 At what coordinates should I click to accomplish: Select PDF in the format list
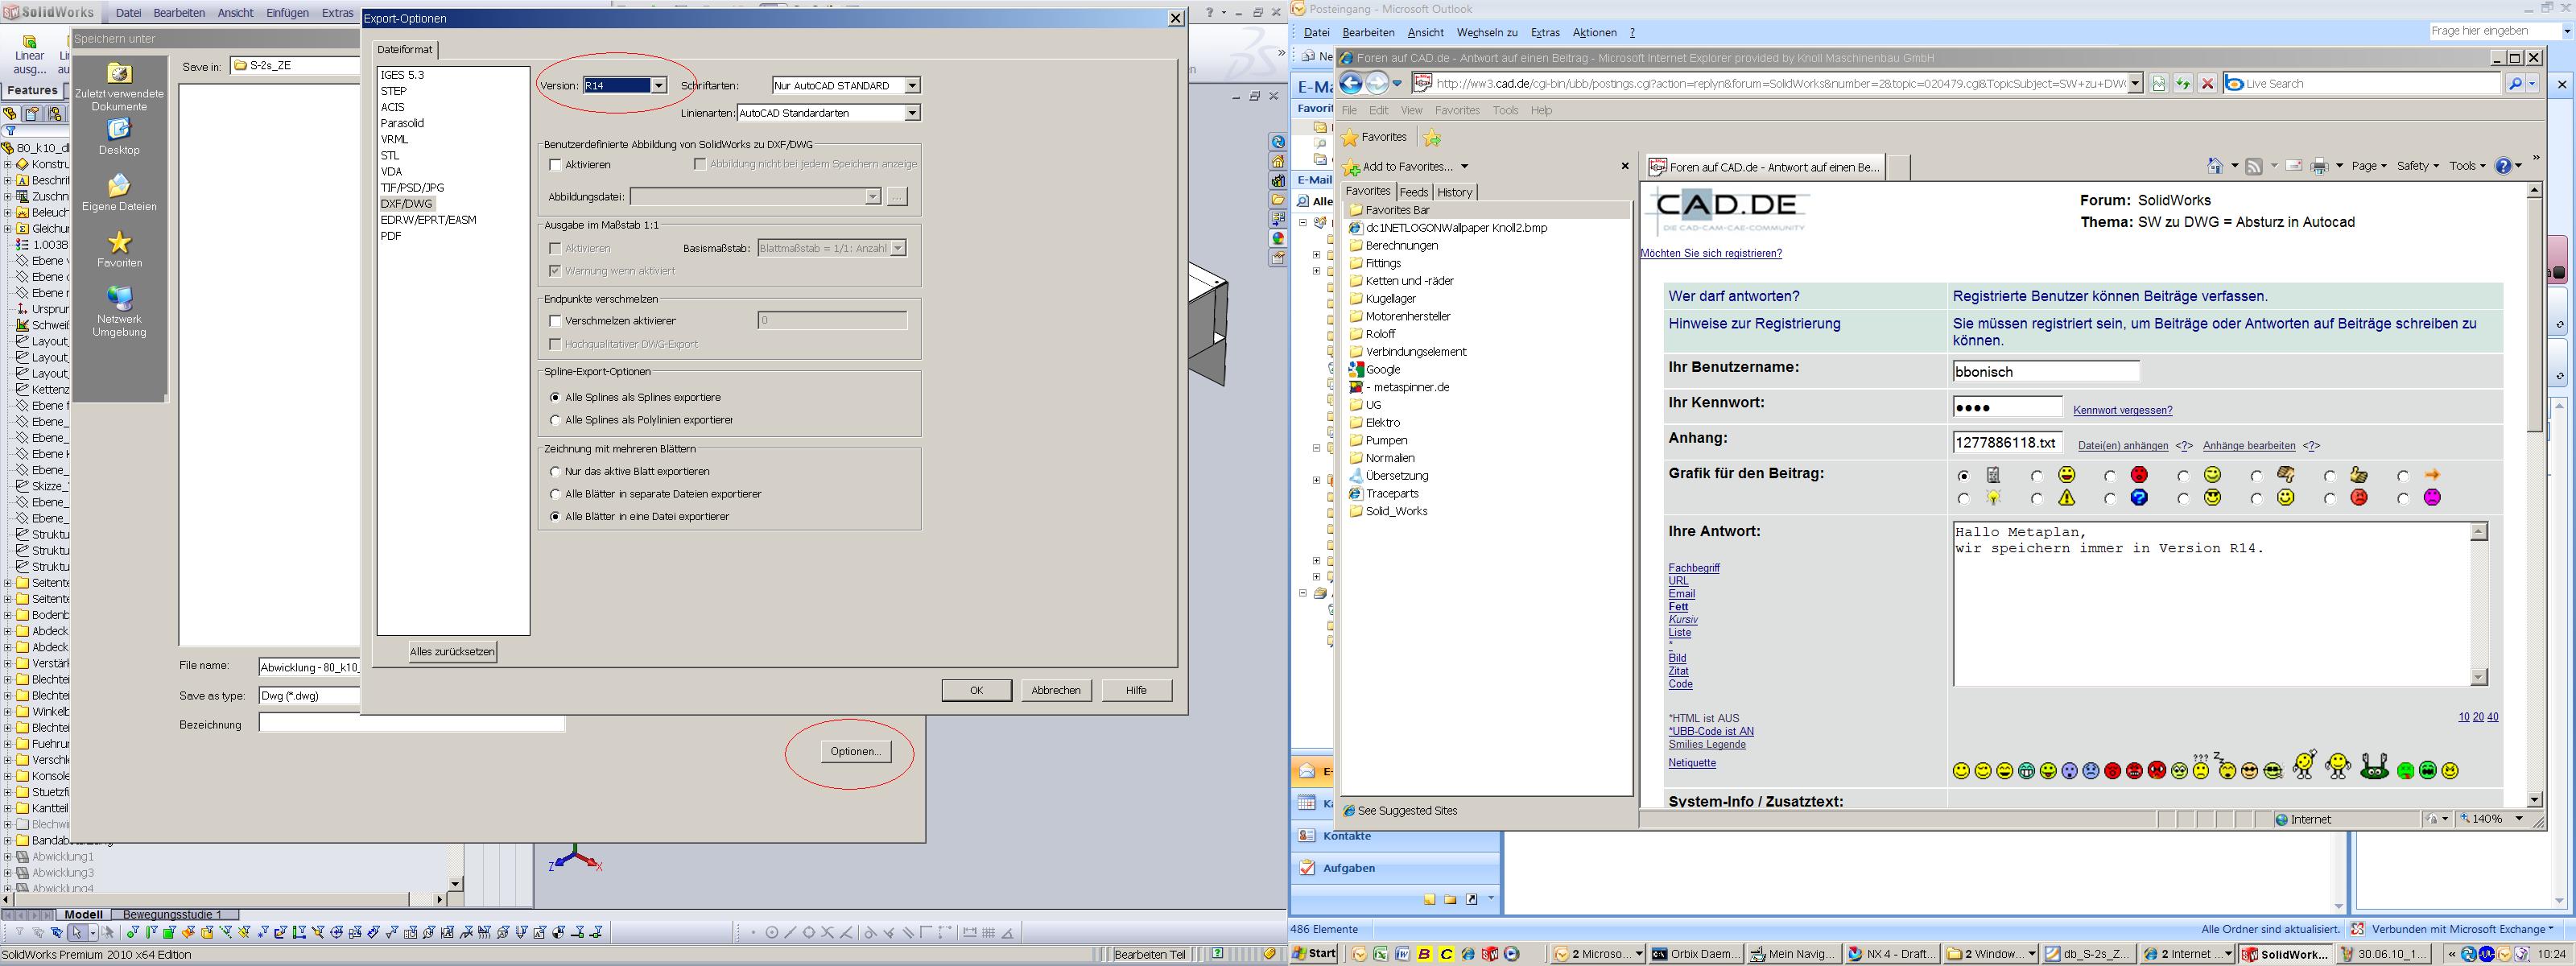point(390,236)
